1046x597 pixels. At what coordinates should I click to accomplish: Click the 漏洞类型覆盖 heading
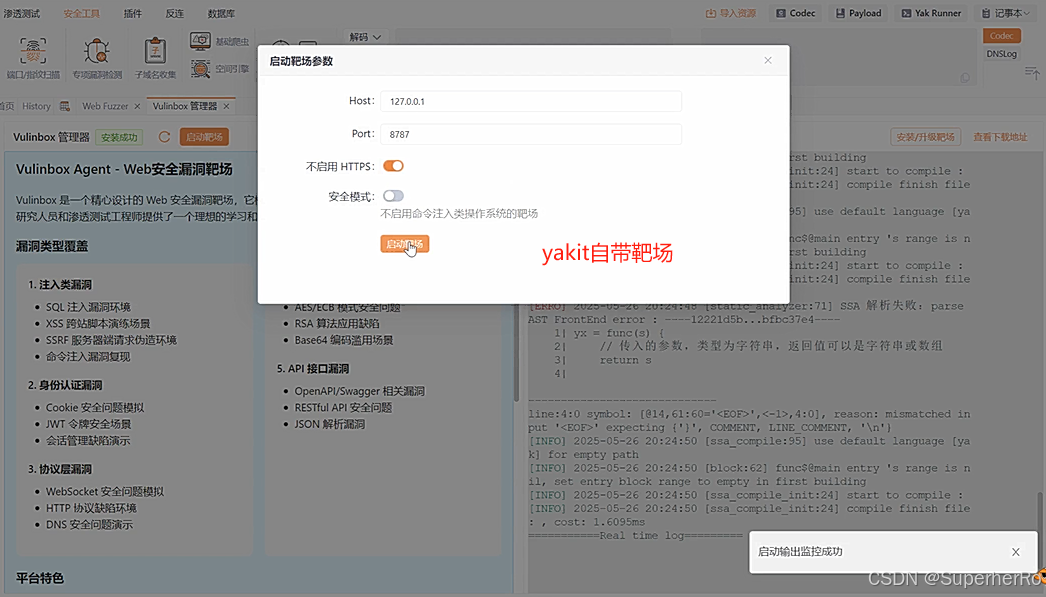(x=52, y=247)
